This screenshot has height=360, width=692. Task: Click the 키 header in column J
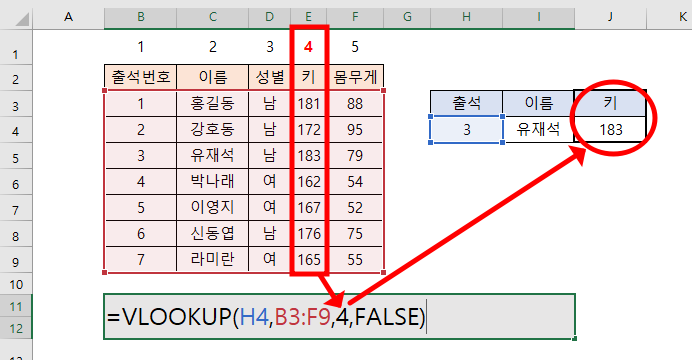point(610,104)
